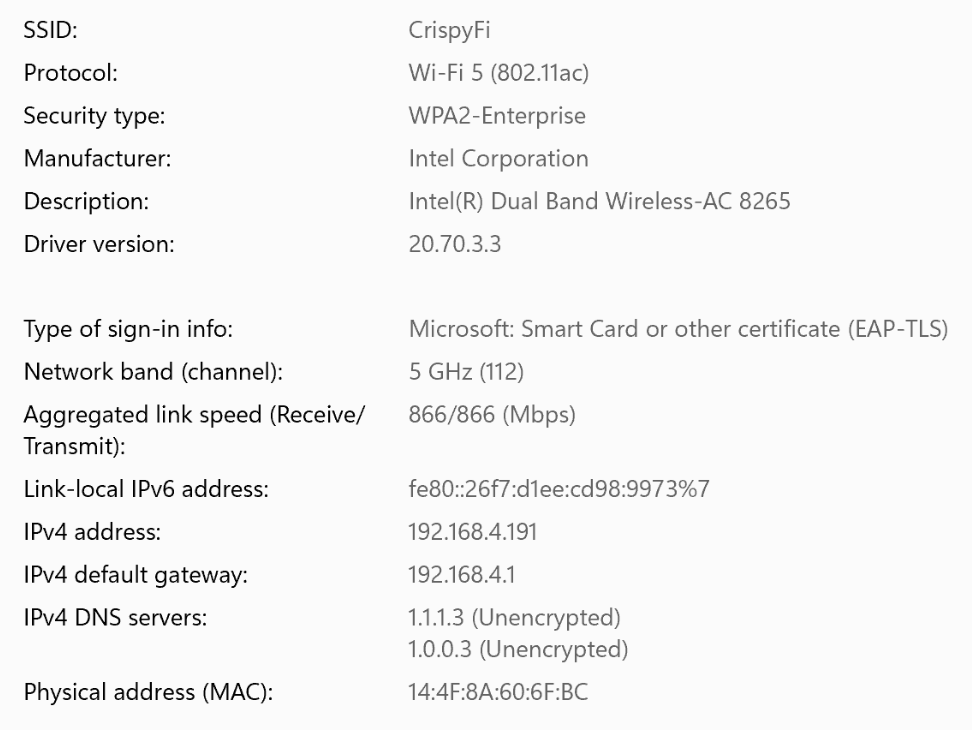This screenshot has height=730, width=972.
Task: Click the EAP-TLS sign-in info value
Action: pyautogui.click(x=678, y=329)
